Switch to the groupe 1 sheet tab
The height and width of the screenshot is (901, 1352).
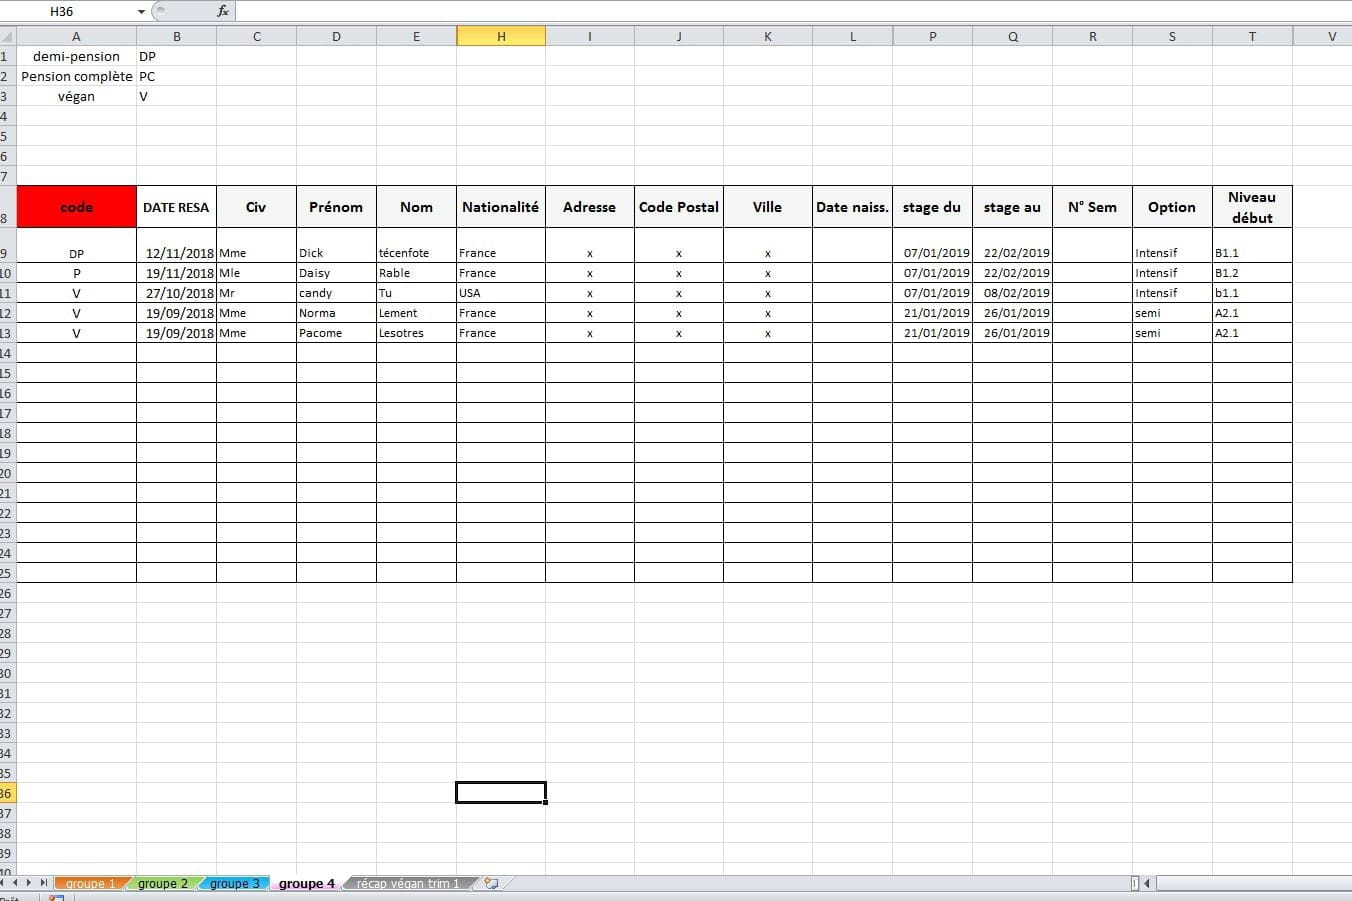[91, 884]
